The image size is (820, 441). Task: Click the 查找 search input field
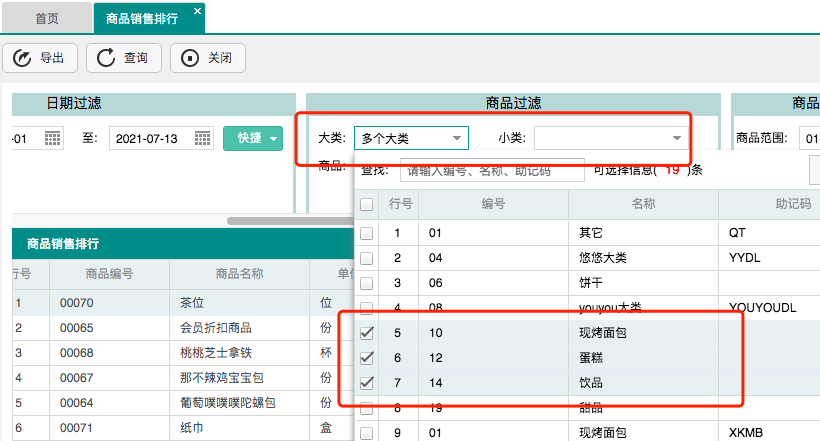(x=491, y=171)
